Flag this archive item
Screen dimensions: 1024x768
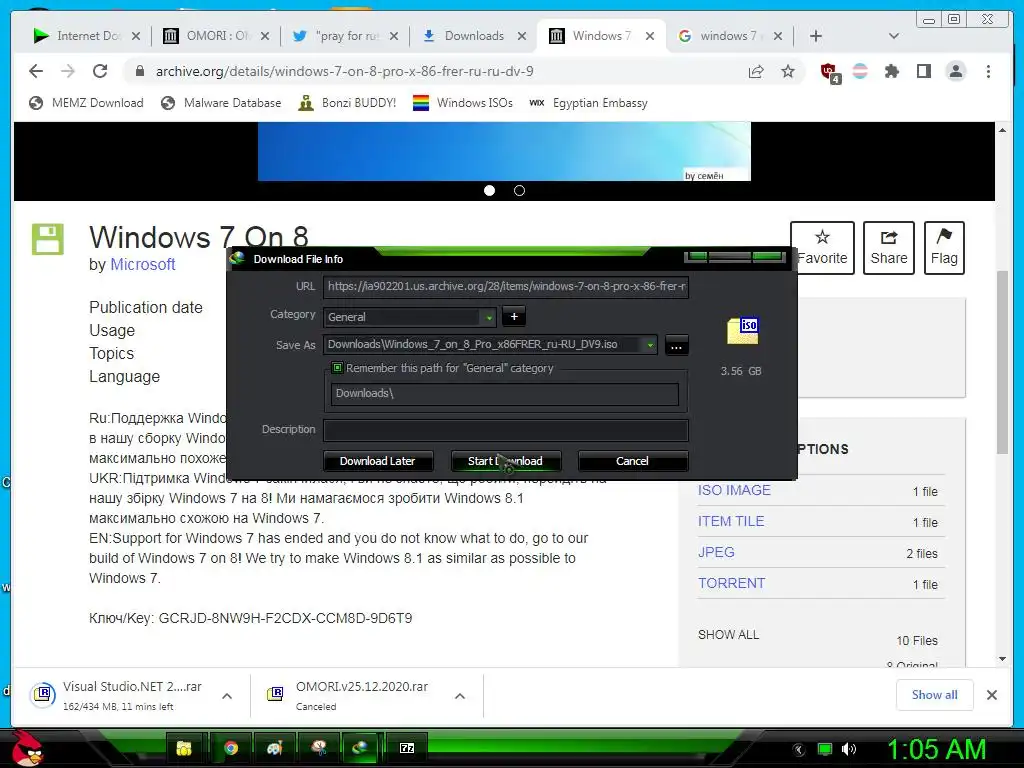[x=944, y=248]
